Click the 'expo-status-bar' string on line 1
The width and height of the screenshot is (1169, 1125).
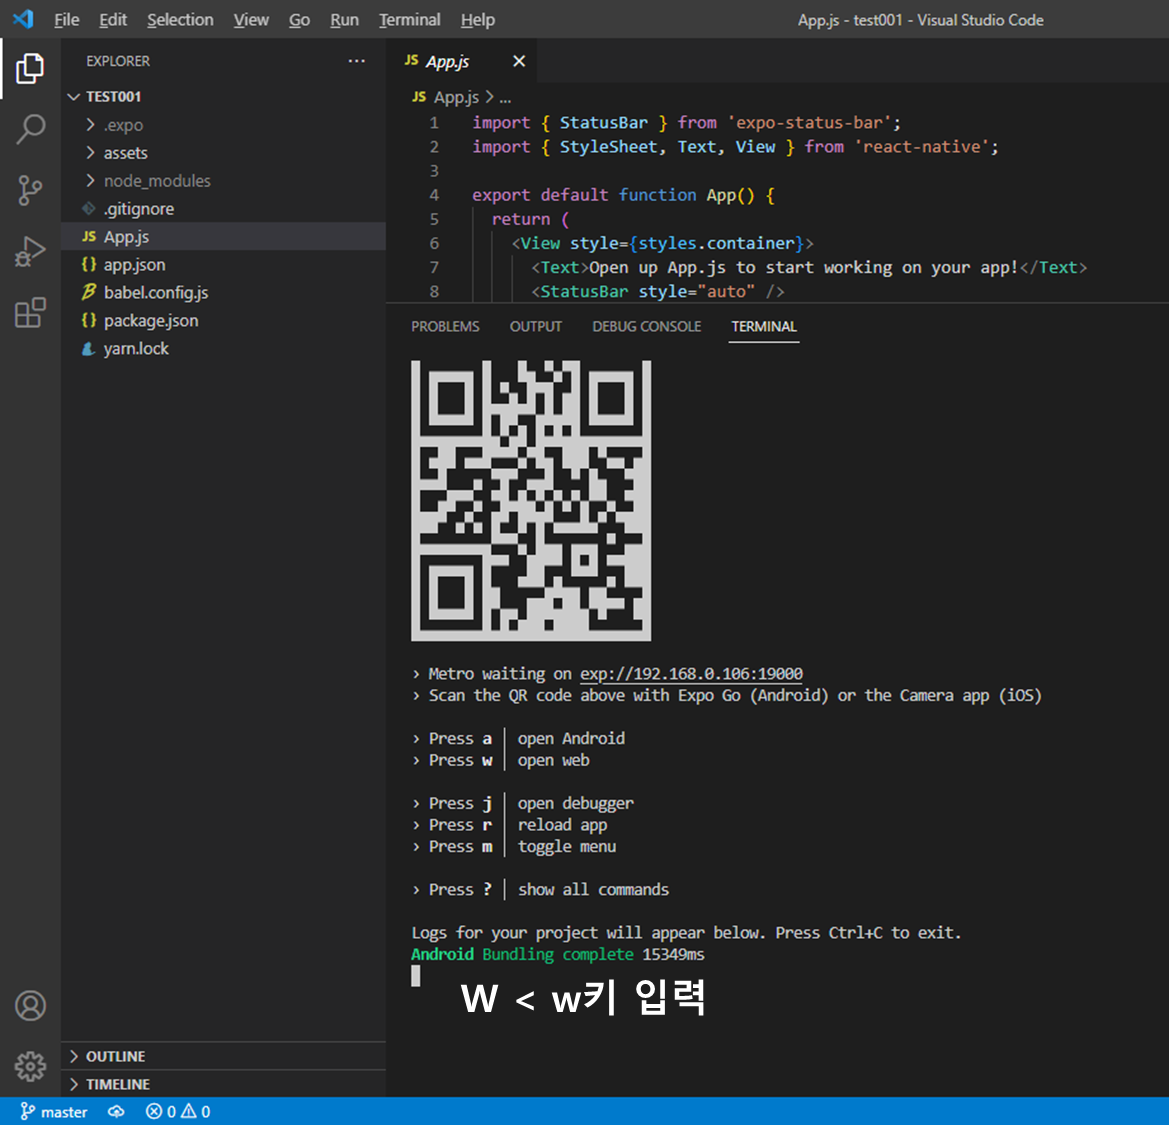pos(813,122)
